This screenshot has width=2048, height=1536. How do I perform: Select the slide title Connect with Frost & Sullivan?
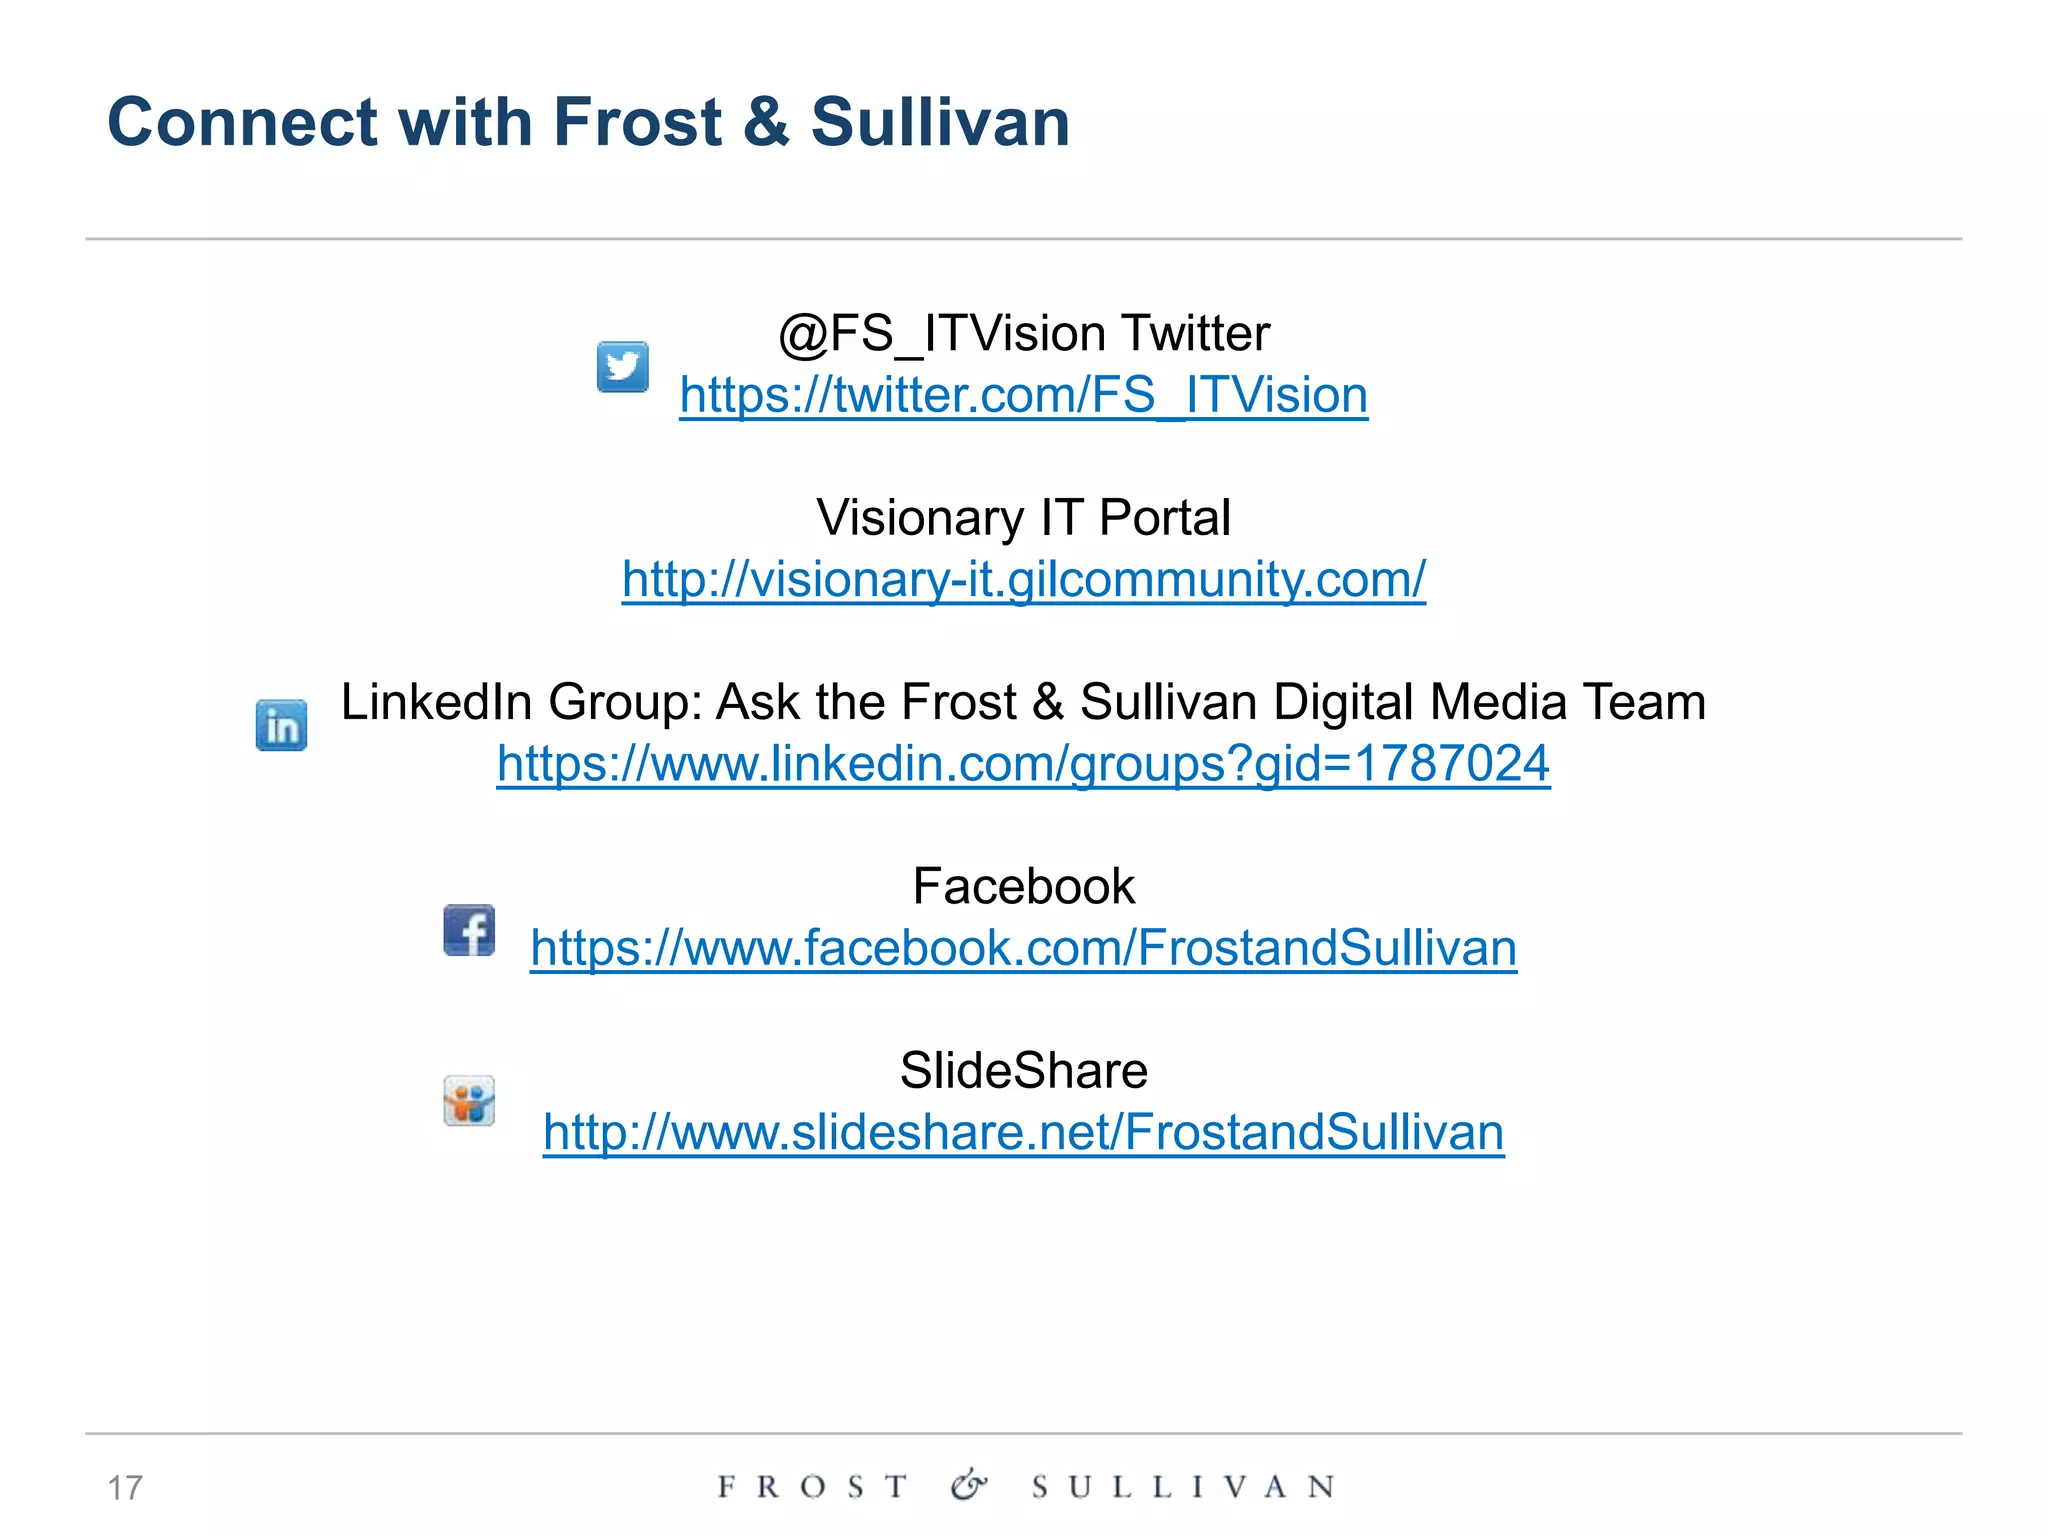[x=589, y=122]
